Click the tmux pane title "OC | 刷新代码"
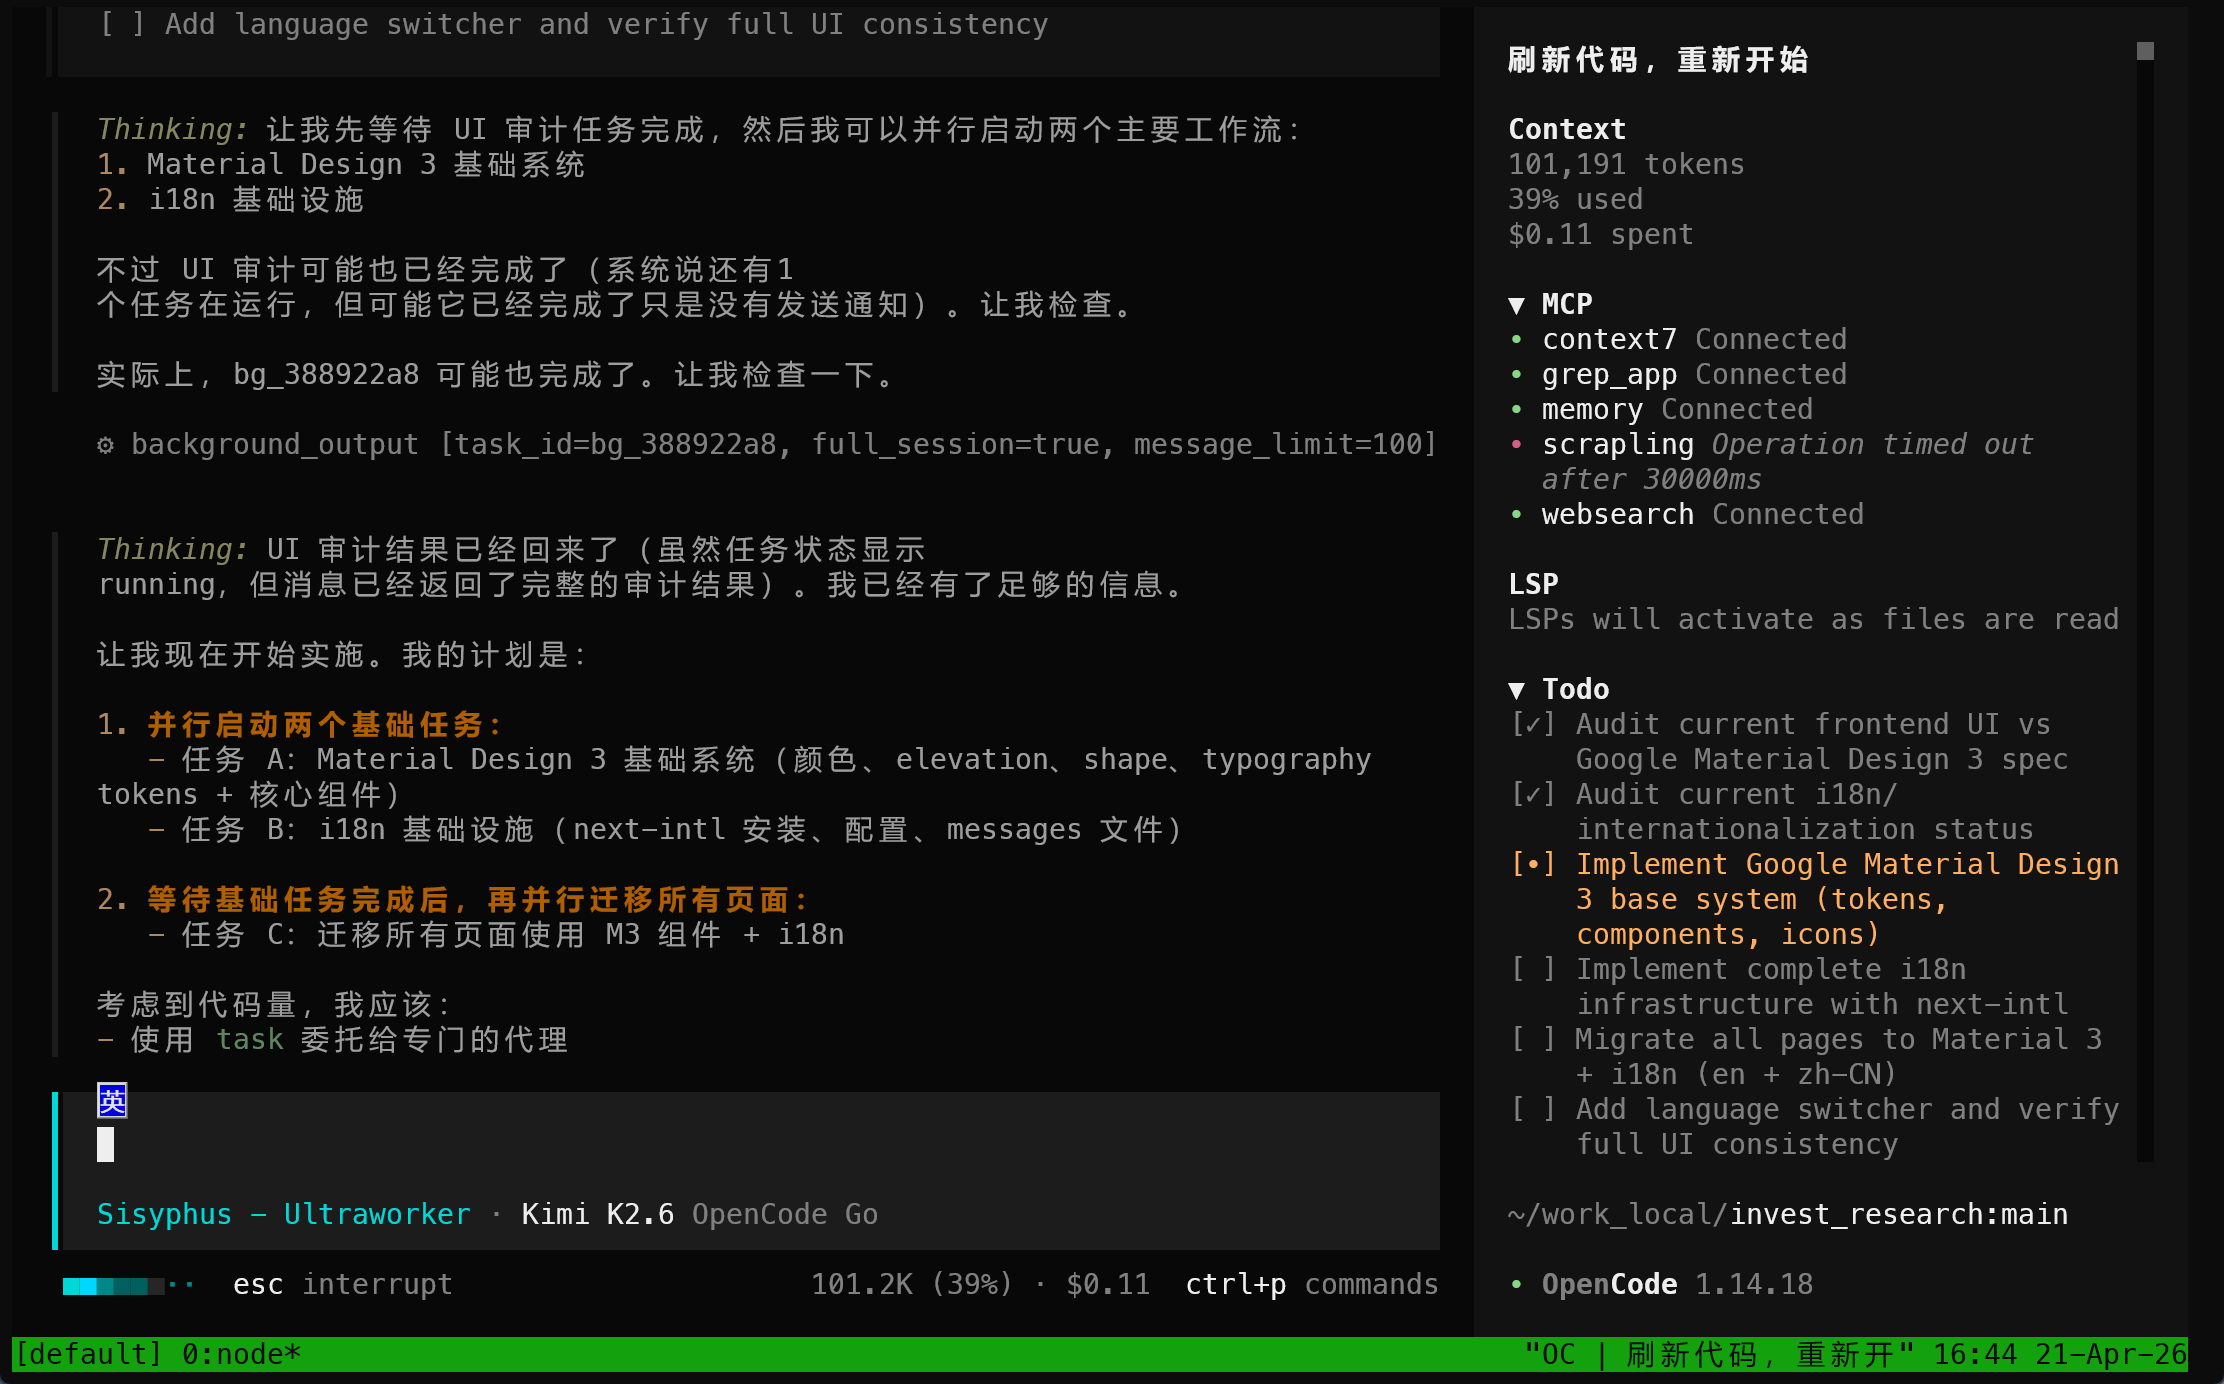2224x1384 pixels. tap(1719, 1354)
